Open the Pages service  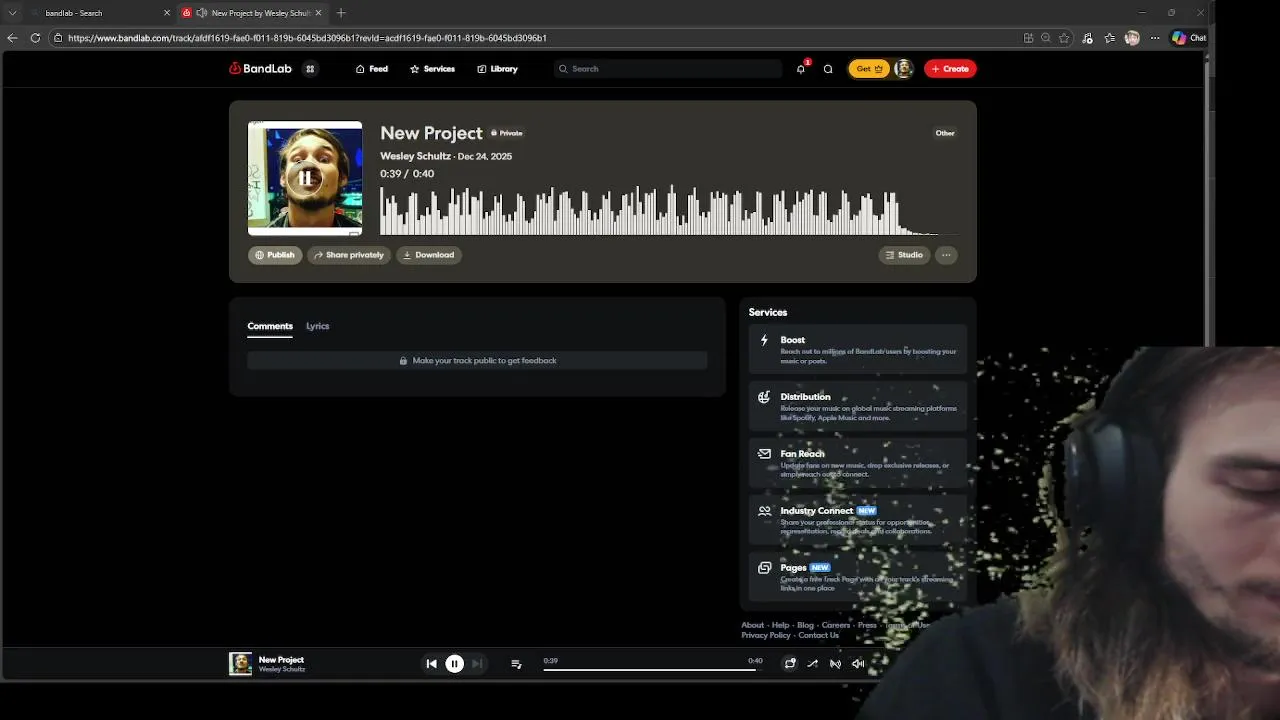(x=858, y=577)
